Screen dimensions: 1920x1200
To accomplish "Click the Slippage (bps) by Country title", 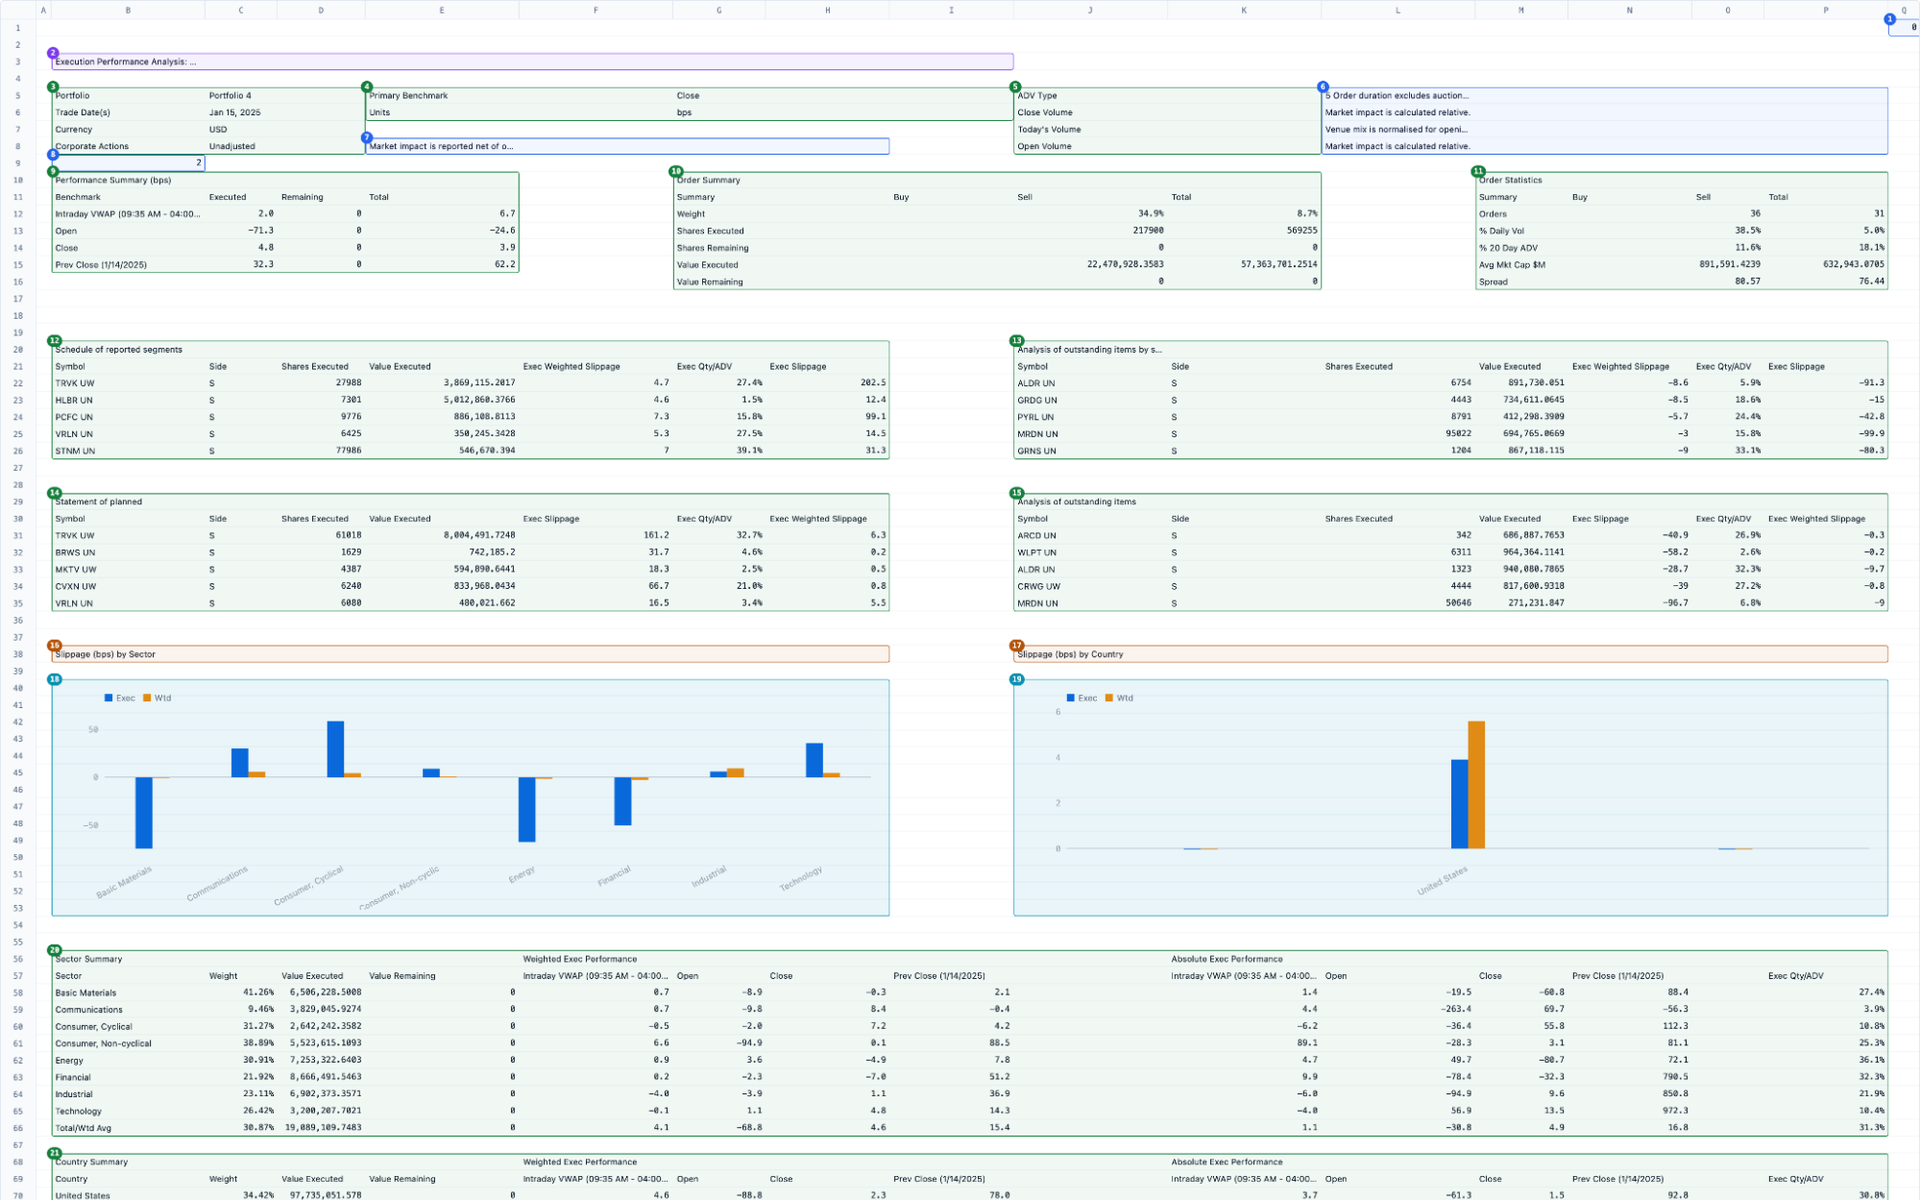I will (x=1450, y=655).
